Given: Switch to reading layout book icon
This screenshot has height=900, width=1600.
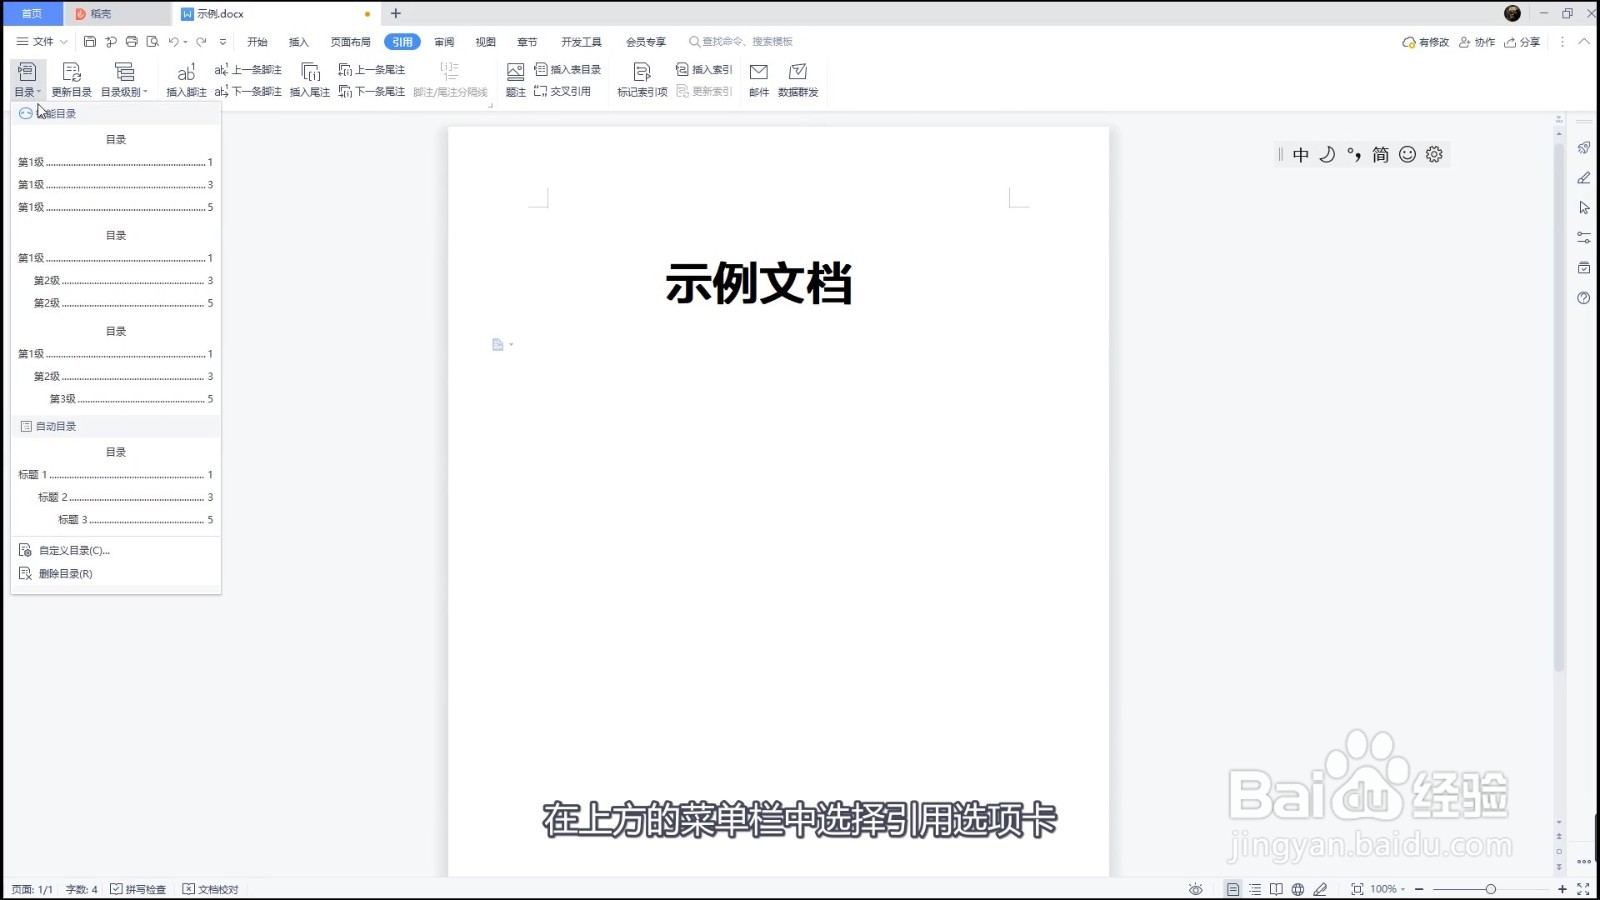Looking at the screenshot, I should coord(1276,889).
